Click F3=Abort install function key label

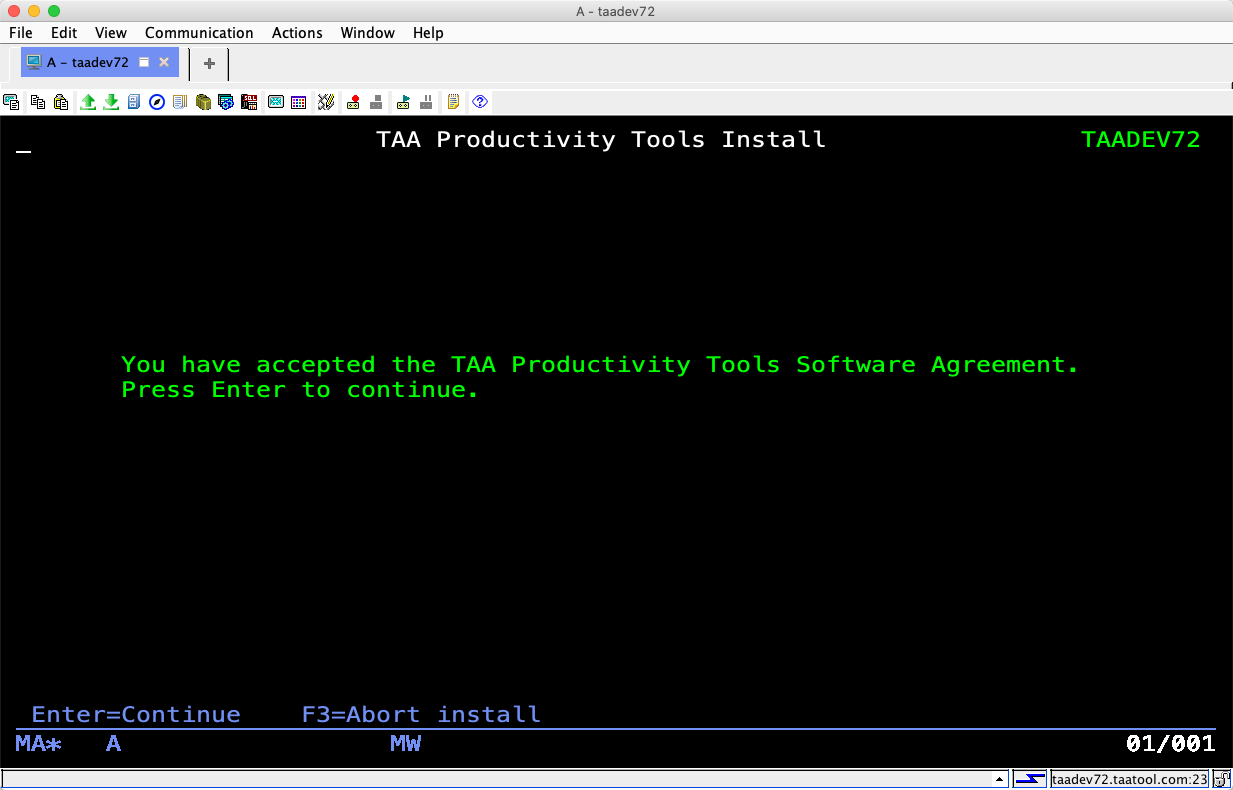pyautogui.click(x=421, y=714)
